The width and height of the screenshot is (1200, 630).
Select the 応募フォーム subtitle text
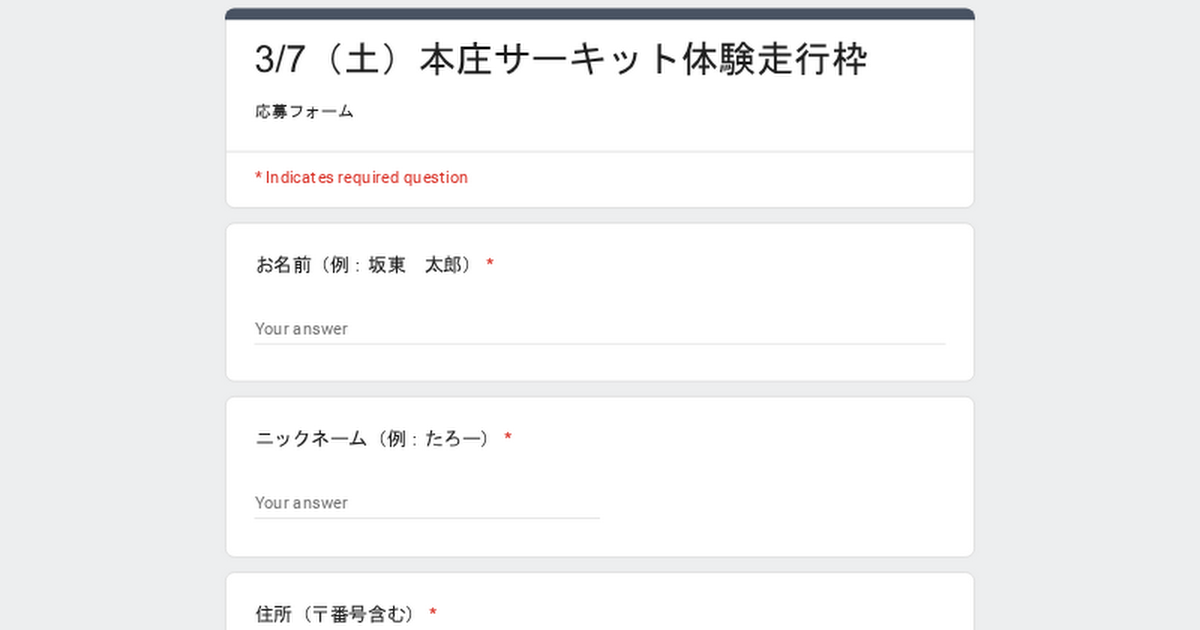click(x=304, y=112)
